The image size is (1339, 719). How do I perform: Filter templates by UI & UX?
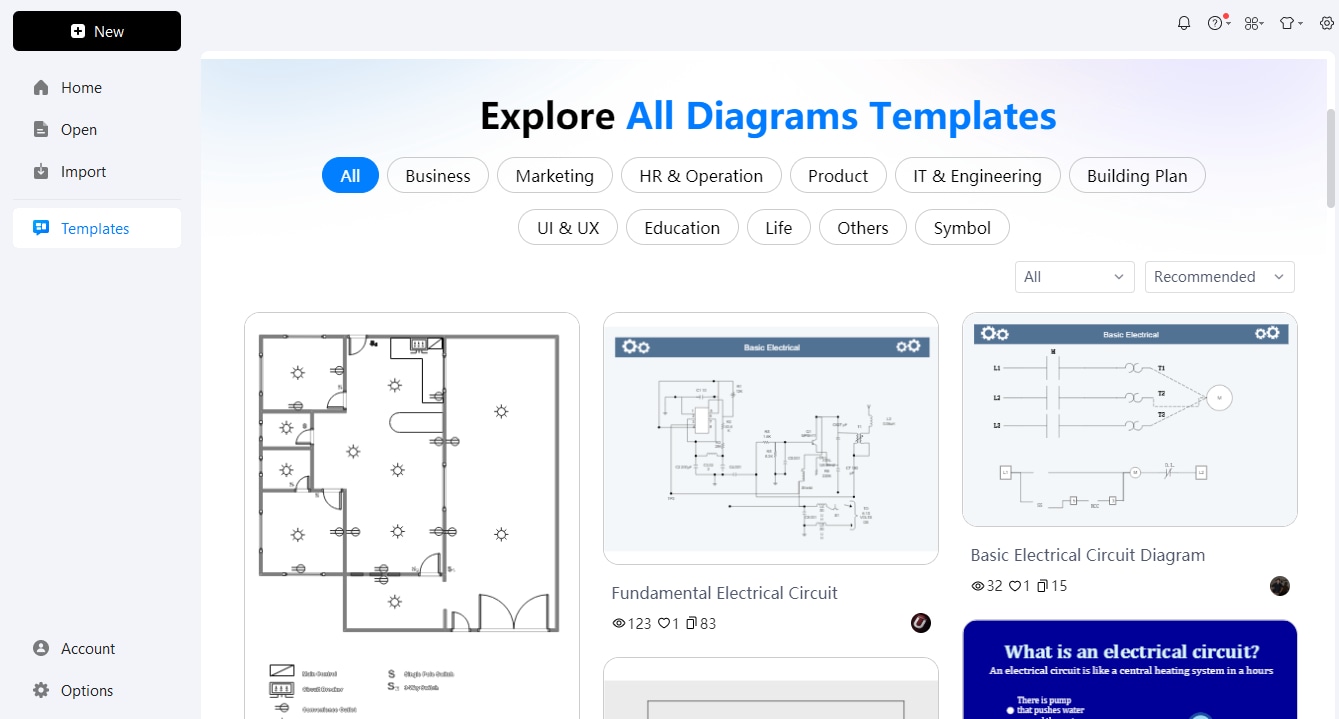(568, 228)
